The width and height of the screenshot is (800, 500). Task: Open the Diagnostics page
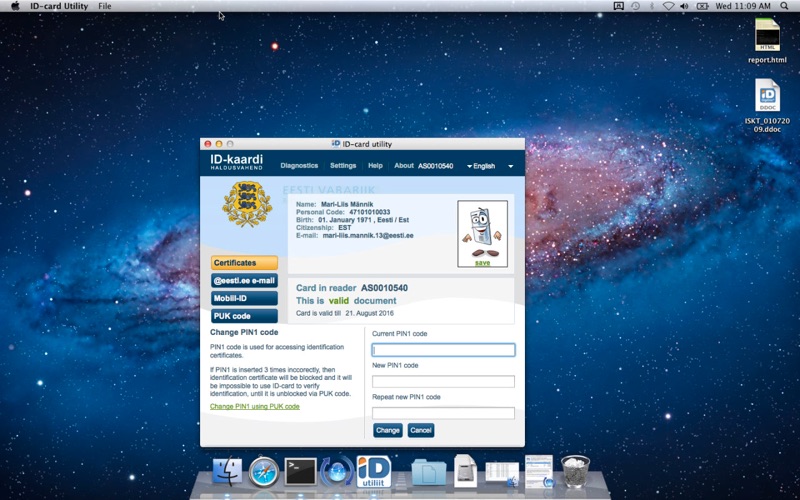[x=299, y=165]
